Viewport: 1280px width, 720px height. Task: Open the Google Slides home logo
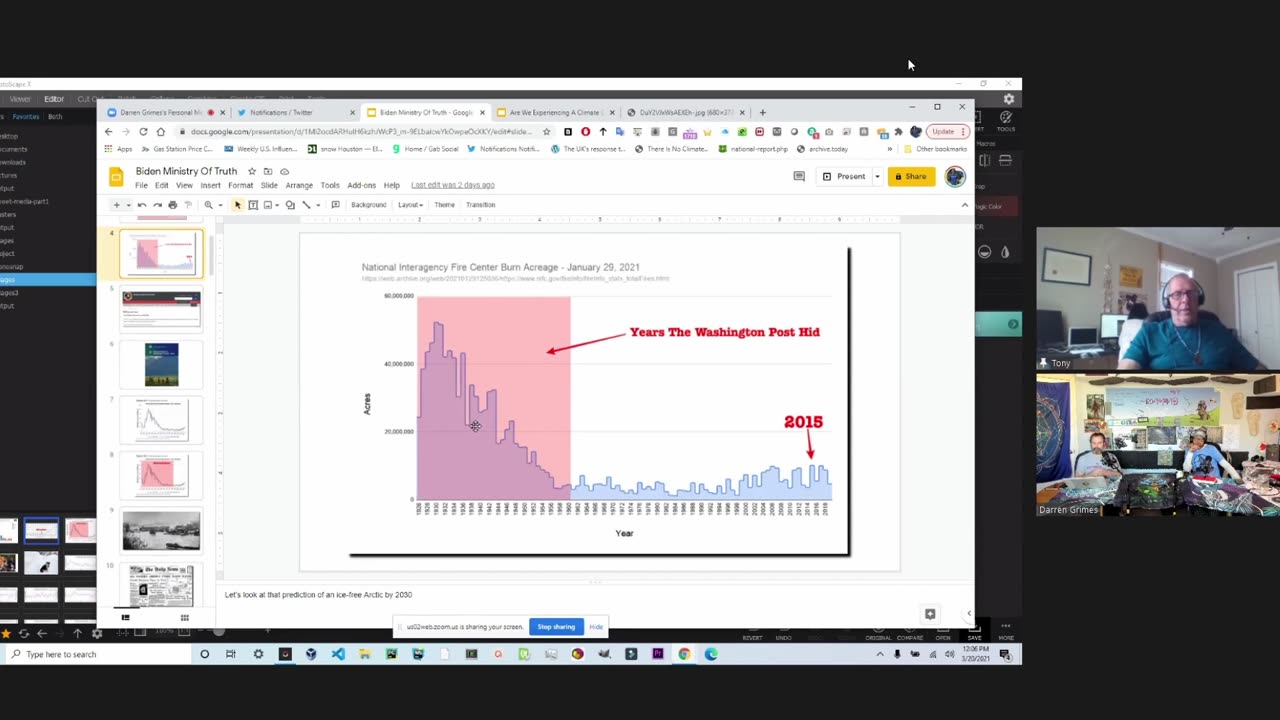tap(116, 177)
